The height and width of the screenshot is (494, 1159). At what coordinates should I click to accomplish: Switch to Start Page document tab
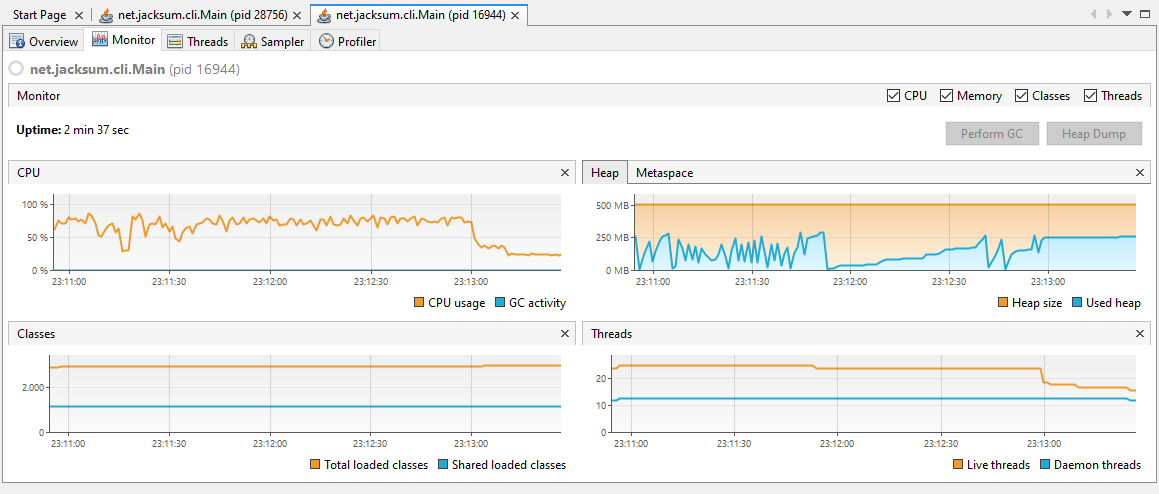pos(39,15)
